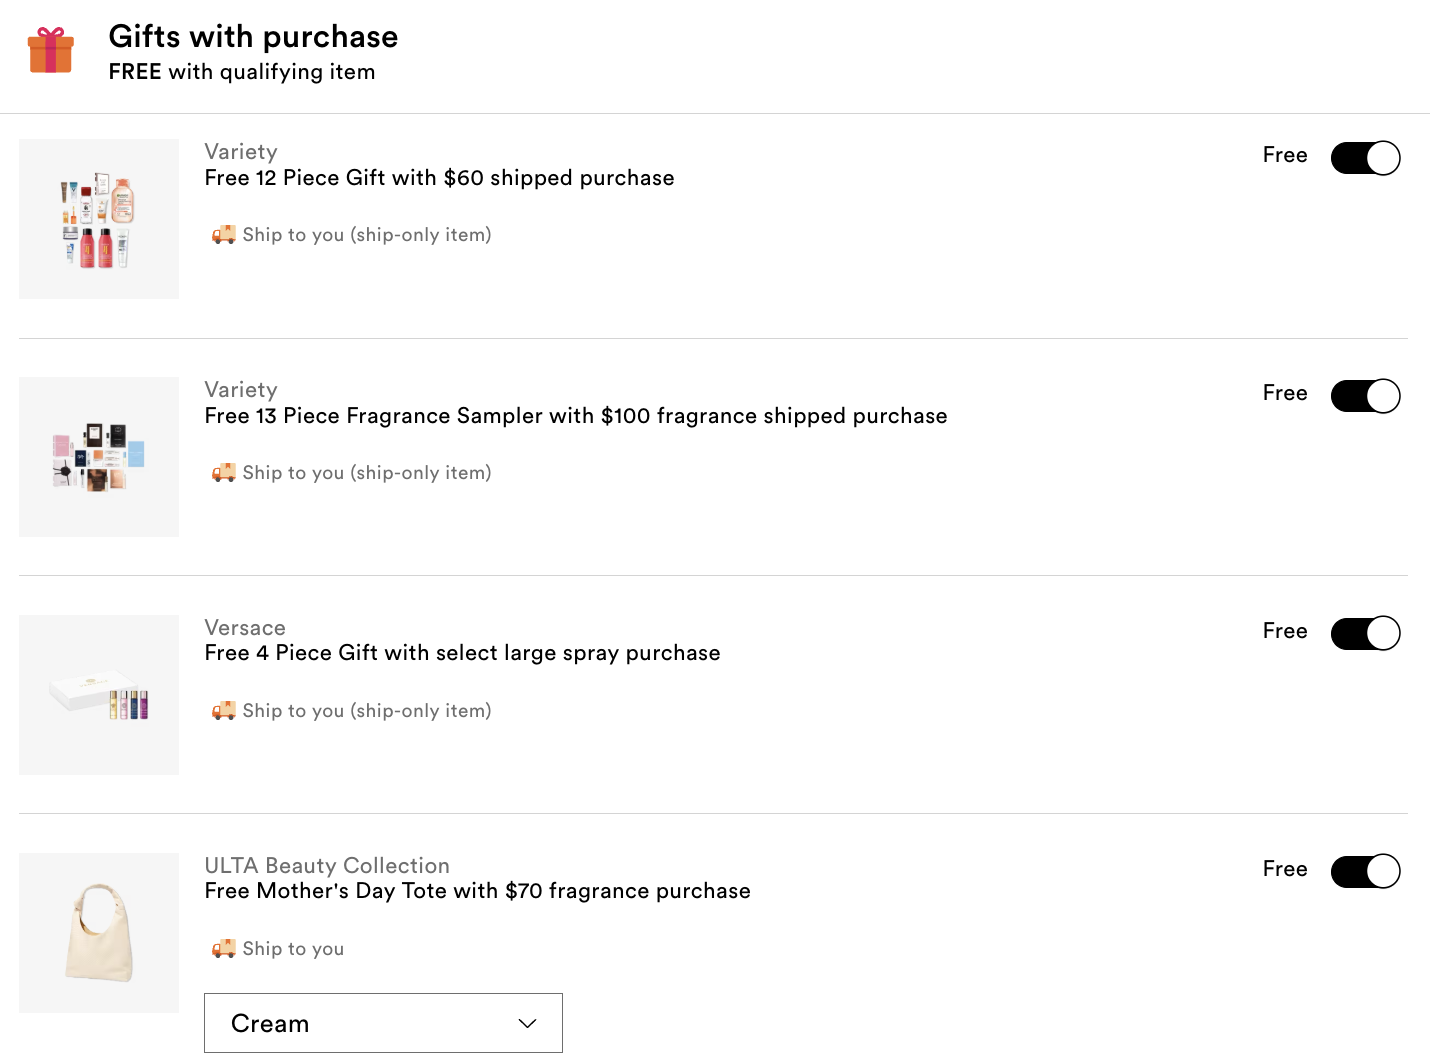The height and width of the screenshot is (1062, 1430).
Task: Click Free 4 Piece Gift Versace title
Action: coord(462,653)
